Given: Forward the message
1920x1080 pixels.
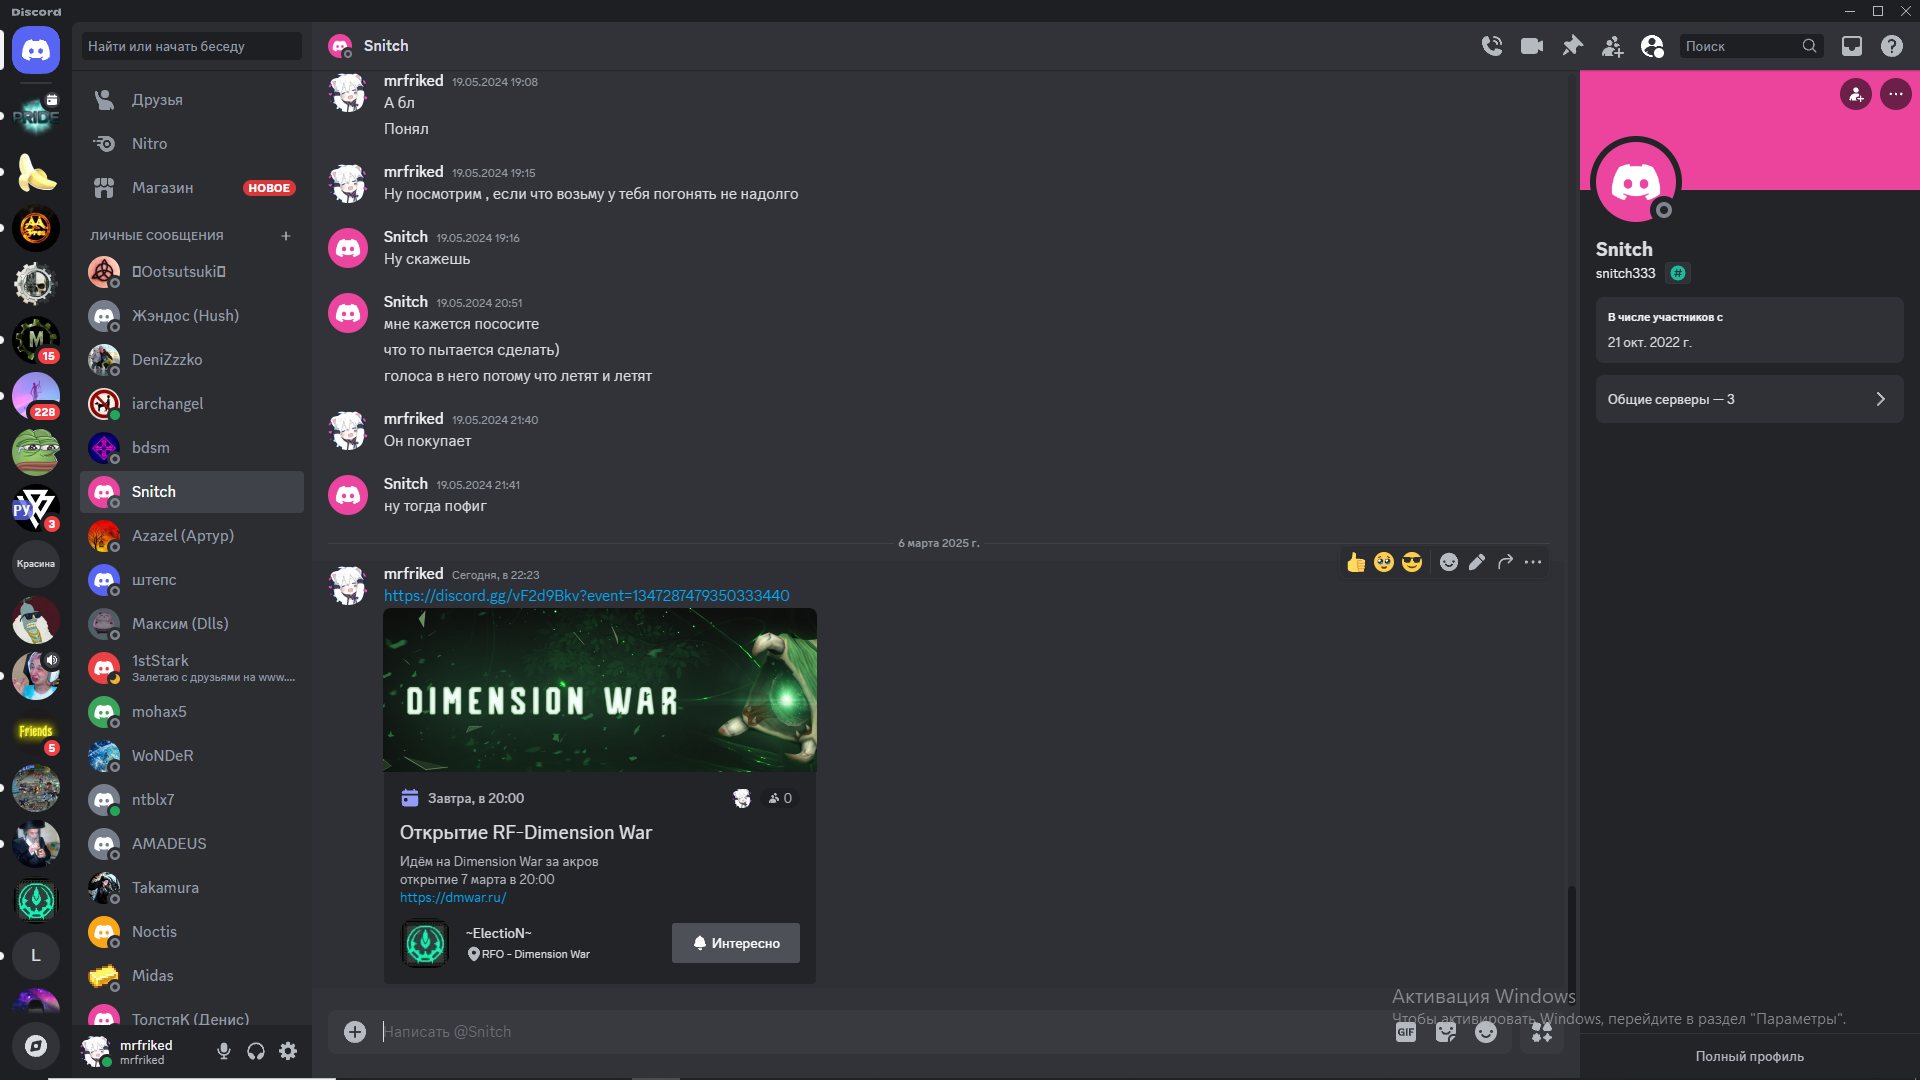Looking at the screenshot, I should point(1505,562).
